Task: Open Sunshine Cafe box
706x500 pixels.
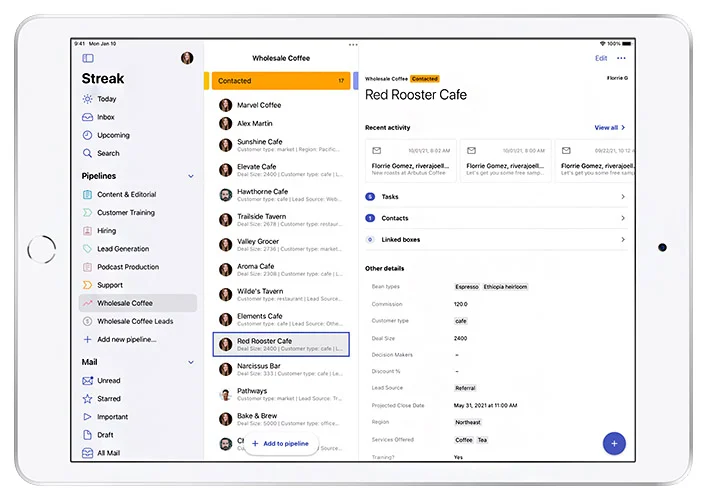Action: [x=281, y=145]
